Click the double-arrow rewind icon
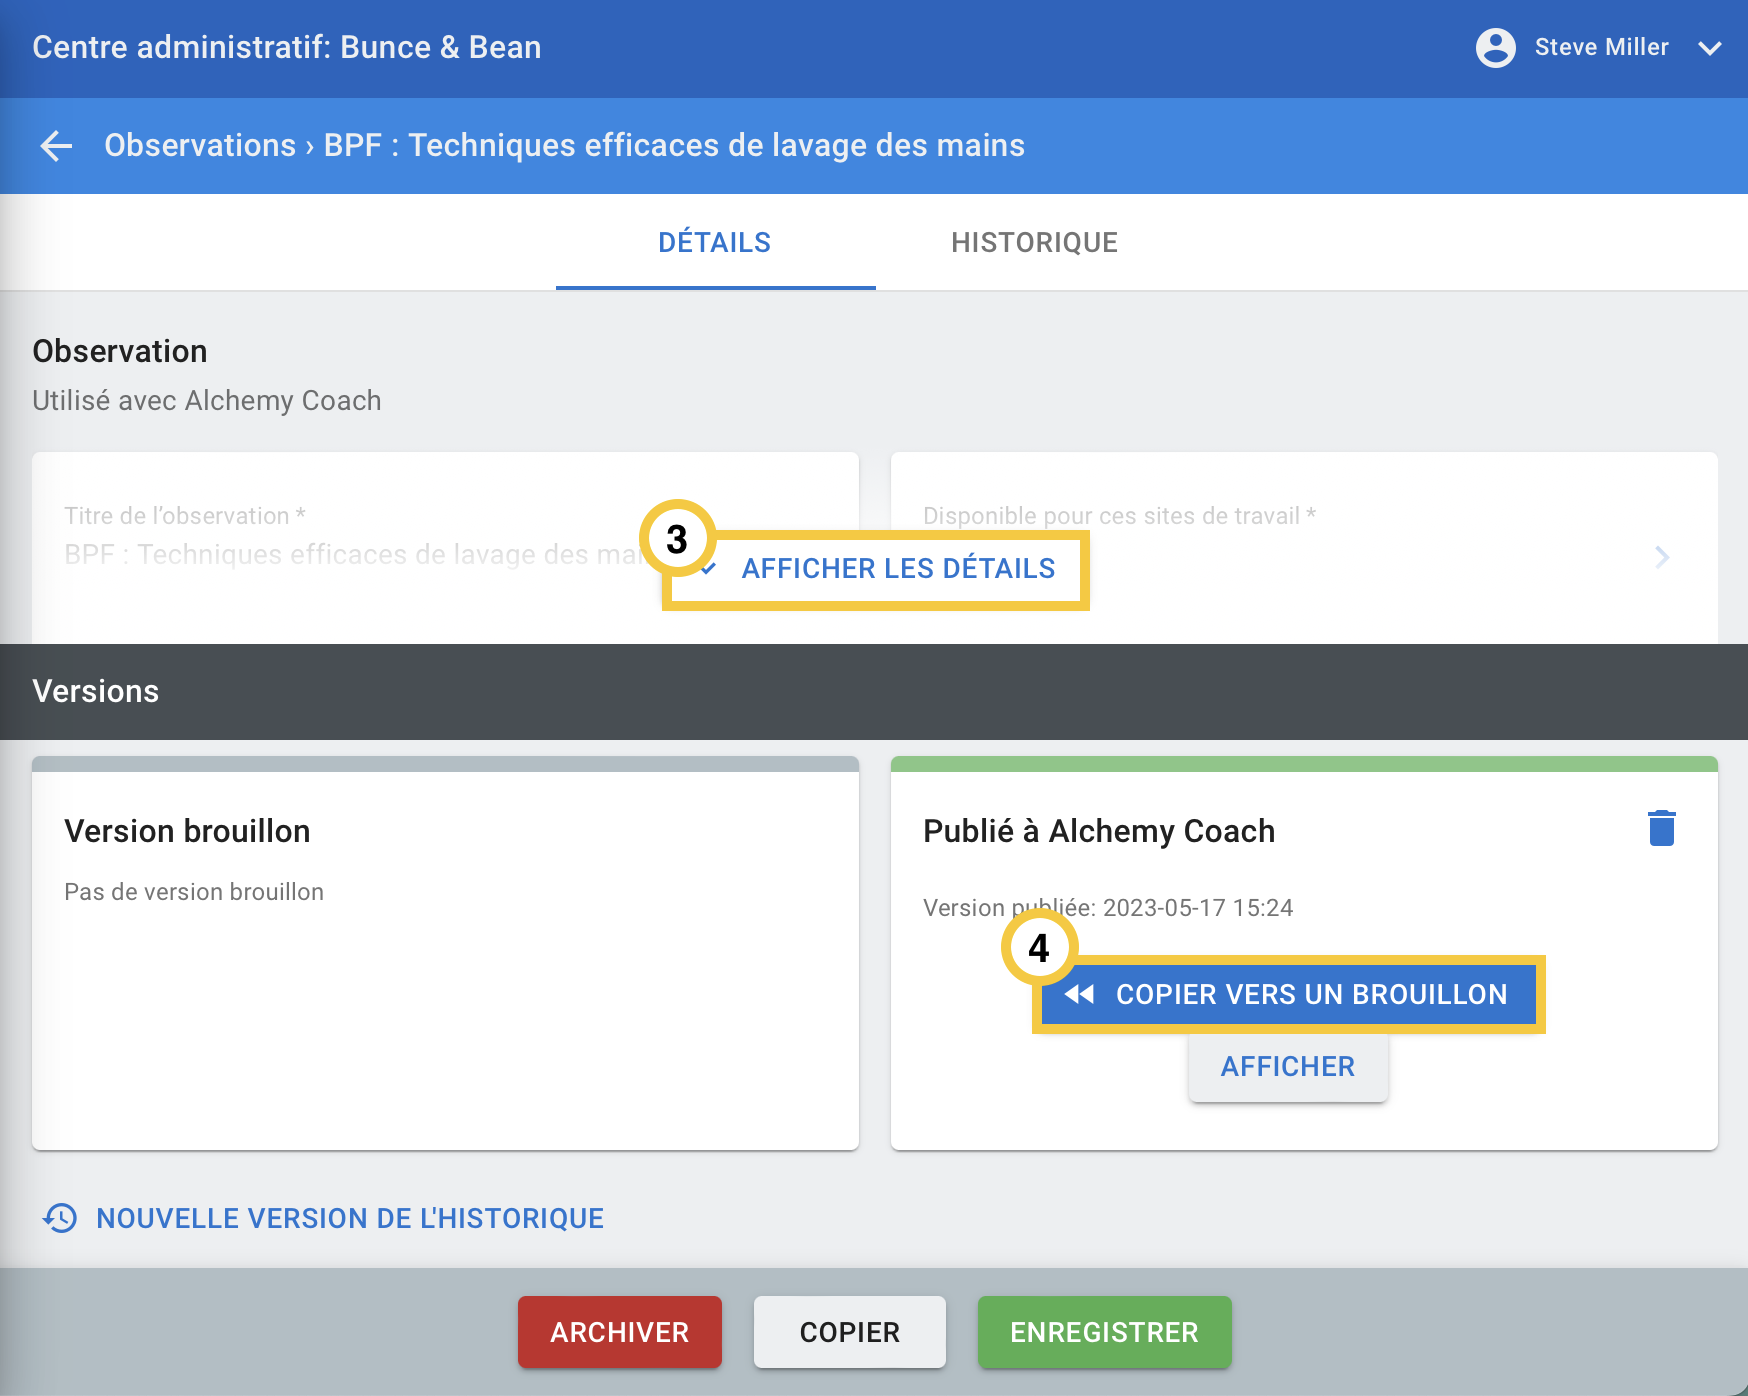 click(x=1079, y=995)
